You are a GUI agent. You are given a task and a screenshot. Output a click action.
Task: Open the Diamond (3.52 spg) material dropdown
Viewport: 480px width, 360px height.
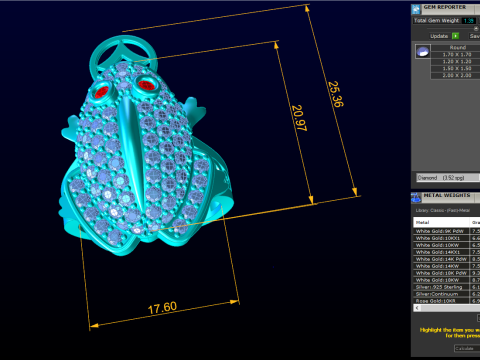[448, 178]
